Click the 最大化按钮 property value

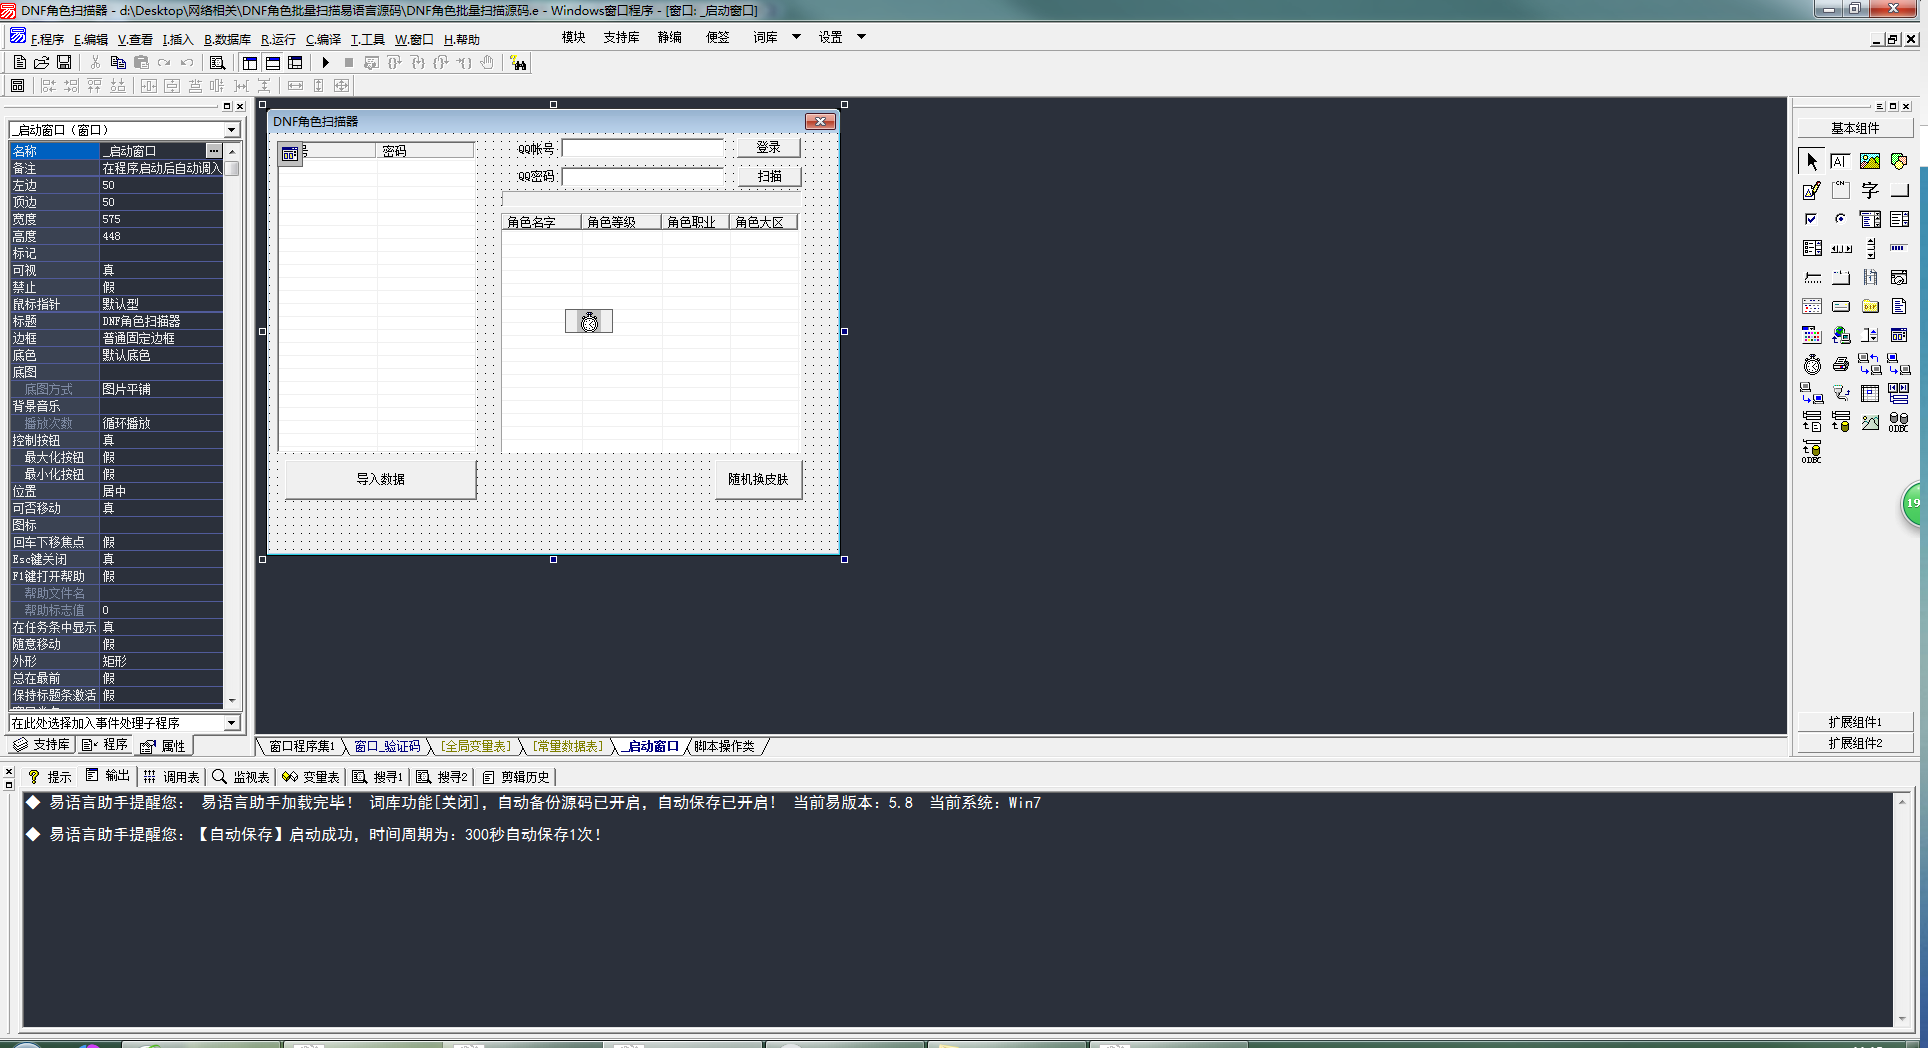pyautogui.click(x=161, y=457)
